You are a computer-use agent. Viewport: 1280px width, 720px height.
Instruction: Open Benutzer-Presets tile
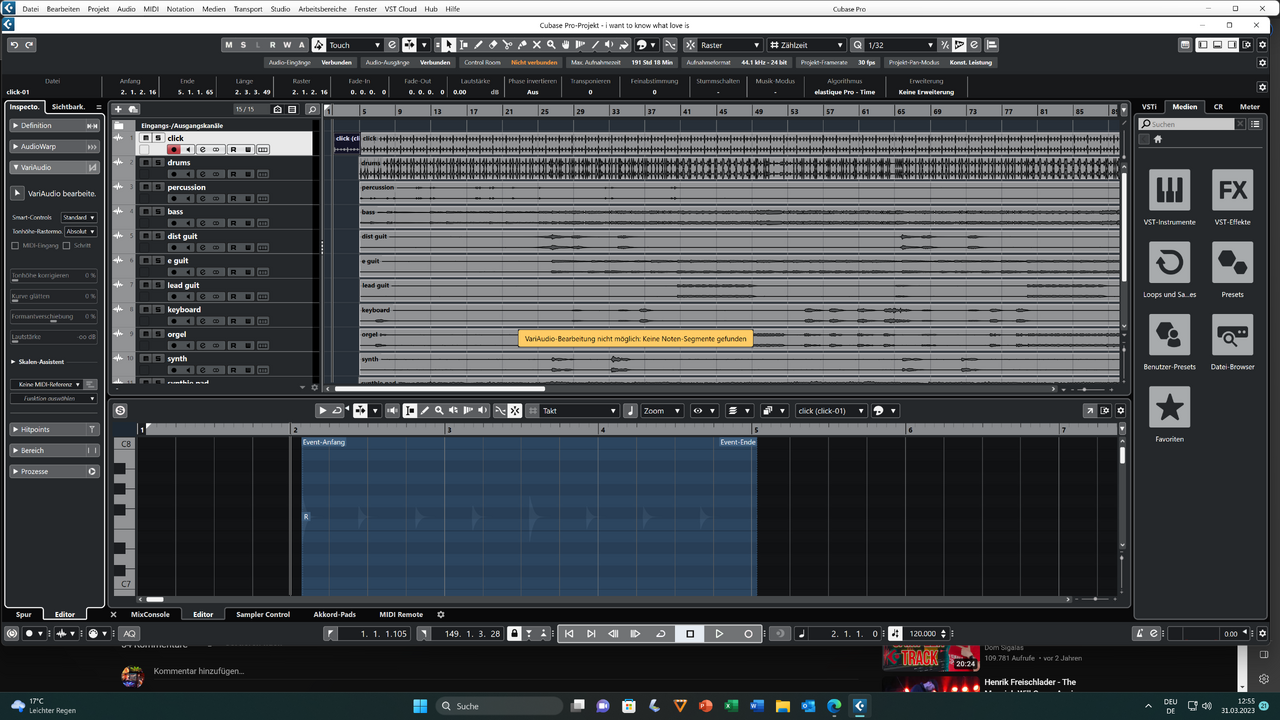tap(1169, 335)
